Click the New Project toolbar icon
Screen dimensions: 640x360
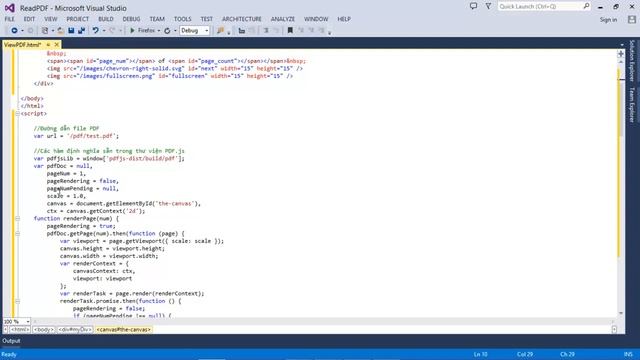point(45,31)
